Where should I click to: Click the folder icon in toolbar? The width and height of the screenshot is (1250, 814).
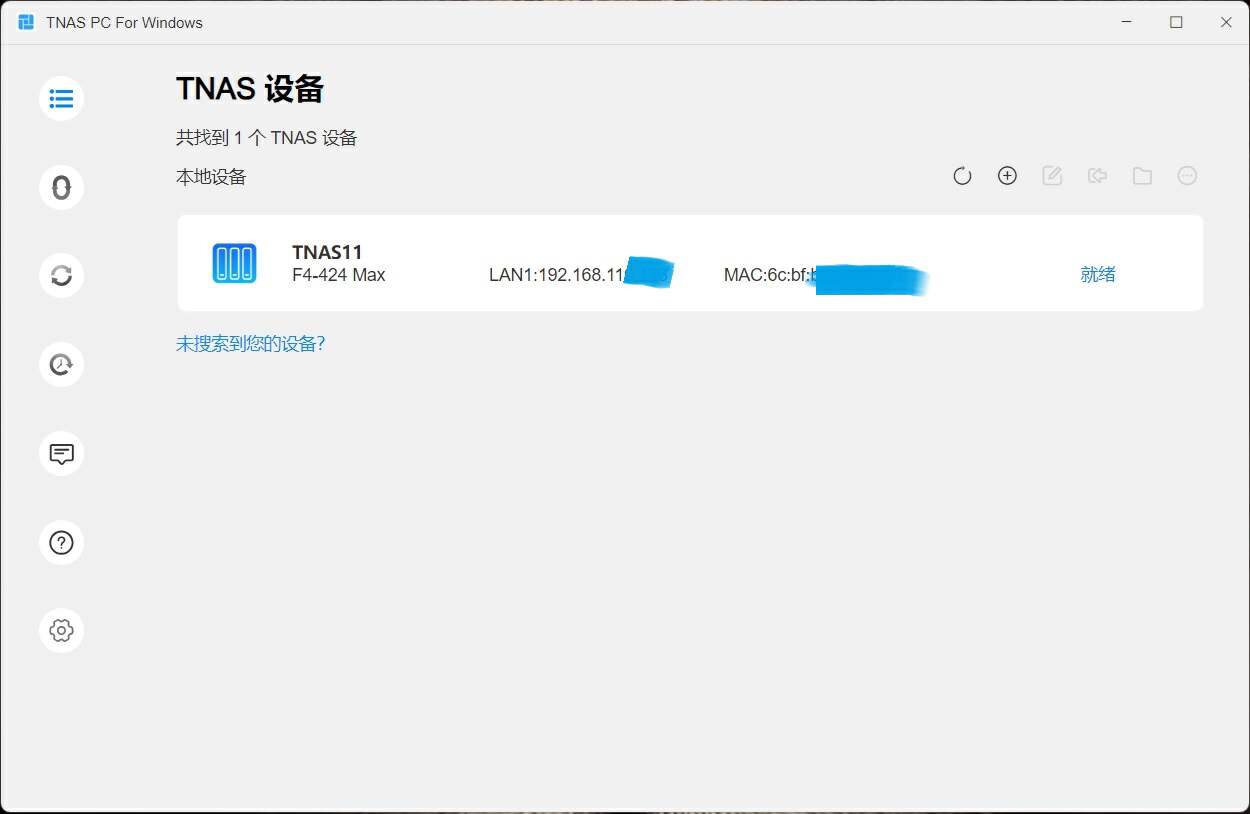tap(1142, 176)
